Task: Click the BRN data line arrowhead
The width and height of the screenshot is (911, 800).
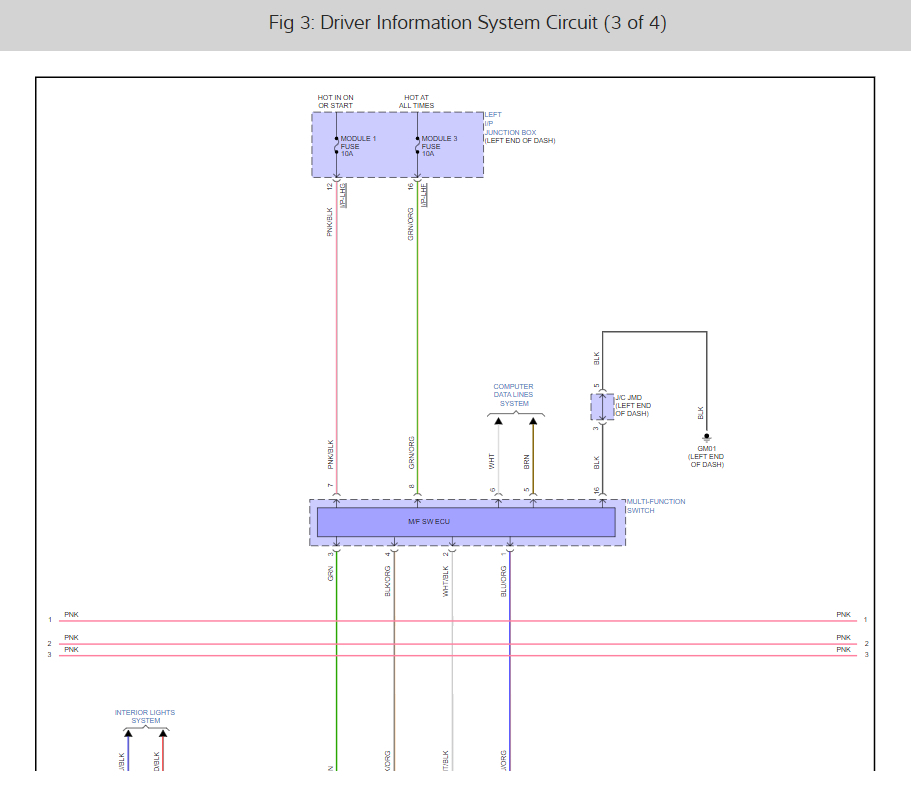Action: point(533,421)
